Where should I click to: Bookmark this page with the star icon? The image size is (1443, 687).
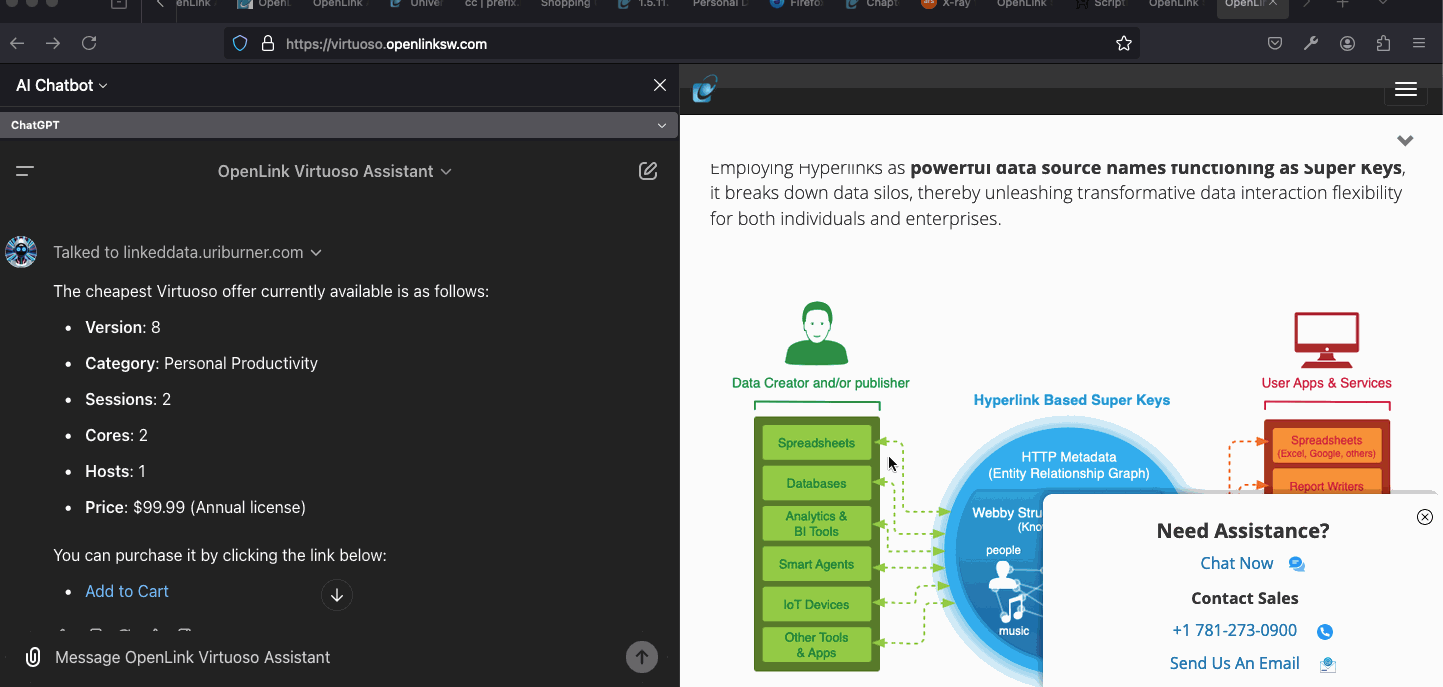pyautogui.click(x=1124, y=44)
